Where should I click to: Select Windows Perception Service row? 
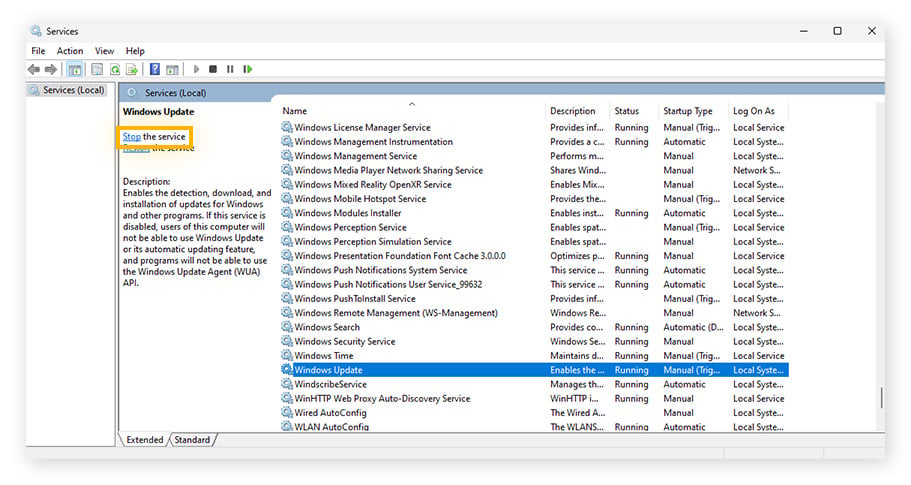click(534, 227)
